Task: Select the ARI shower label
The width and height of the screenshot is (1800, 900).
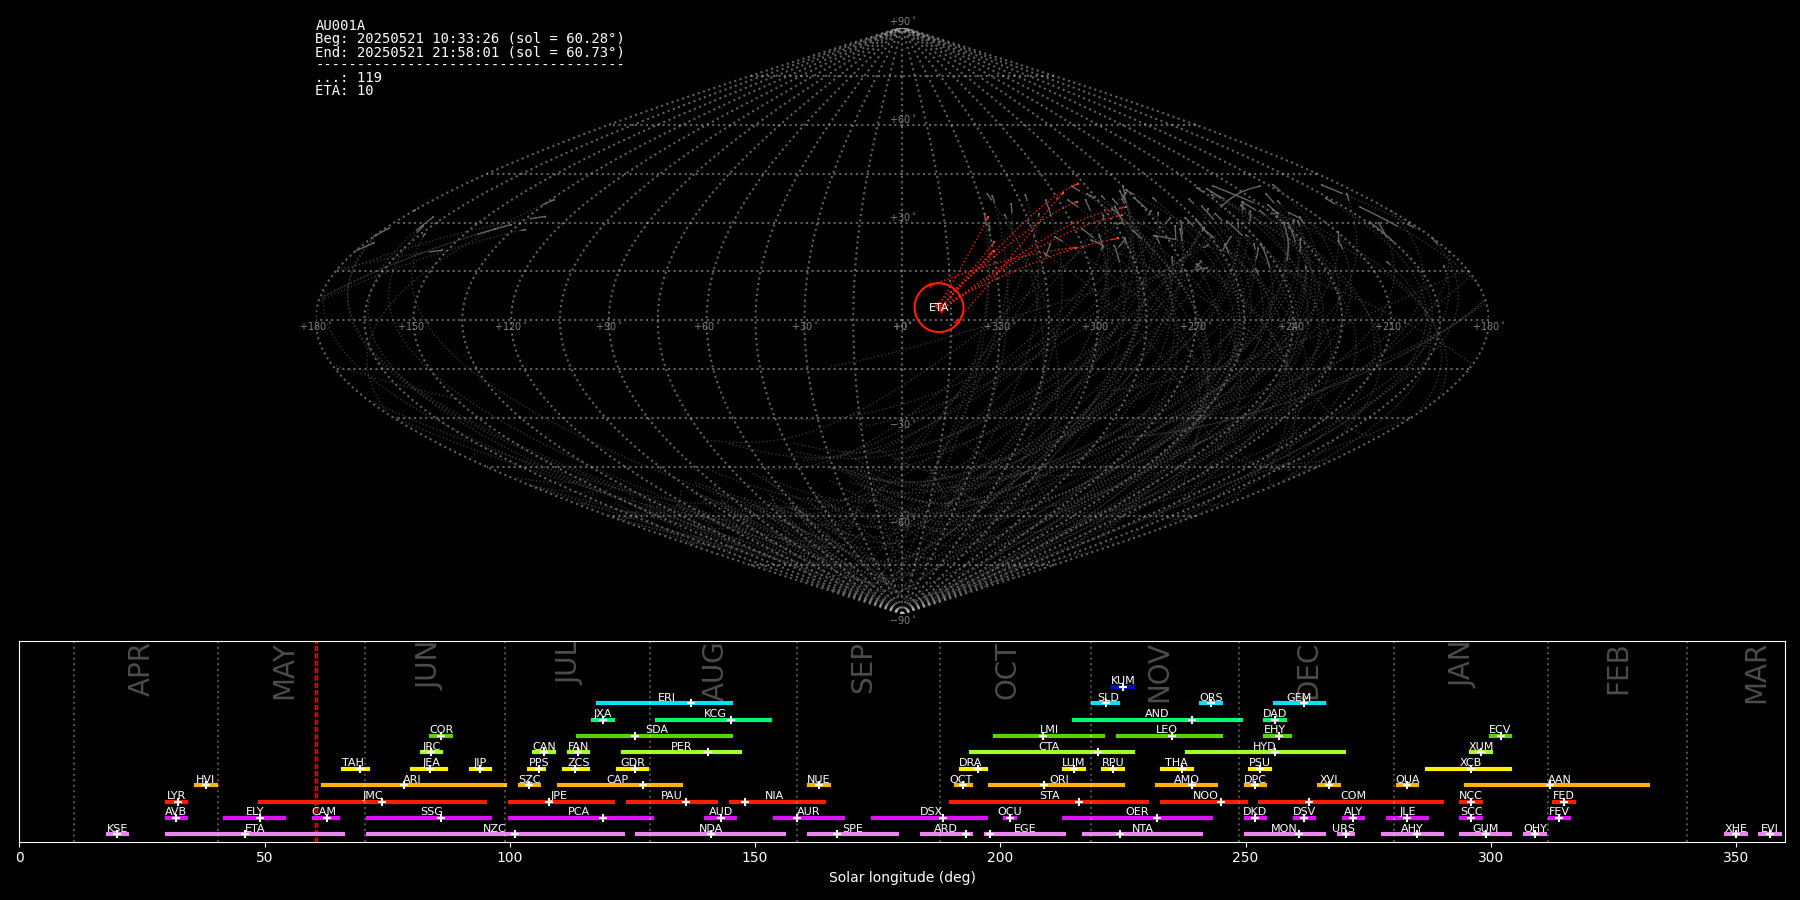Action: (x=412, y=780)
